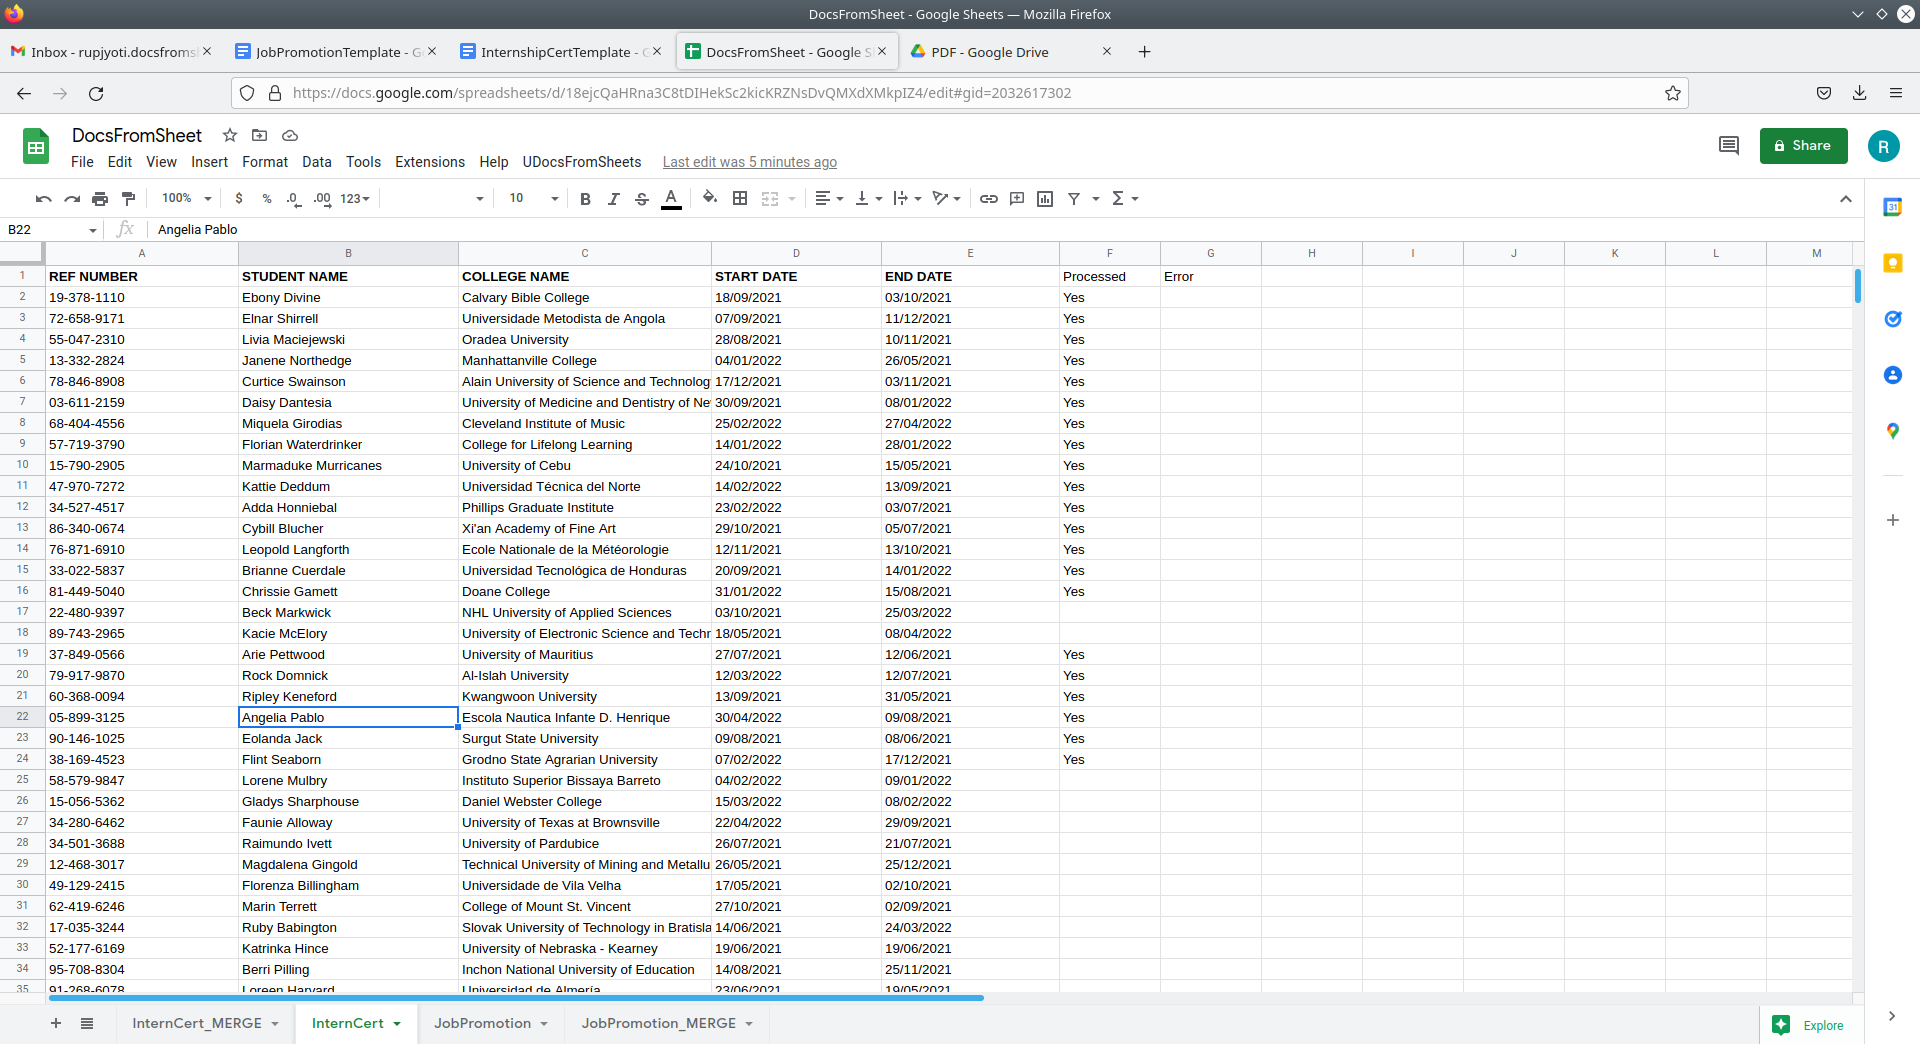Click the 'Last edit was 5 minutes ago' link
The image size is (1920, 1044).
pyautogui.click(x=750, y=162)
